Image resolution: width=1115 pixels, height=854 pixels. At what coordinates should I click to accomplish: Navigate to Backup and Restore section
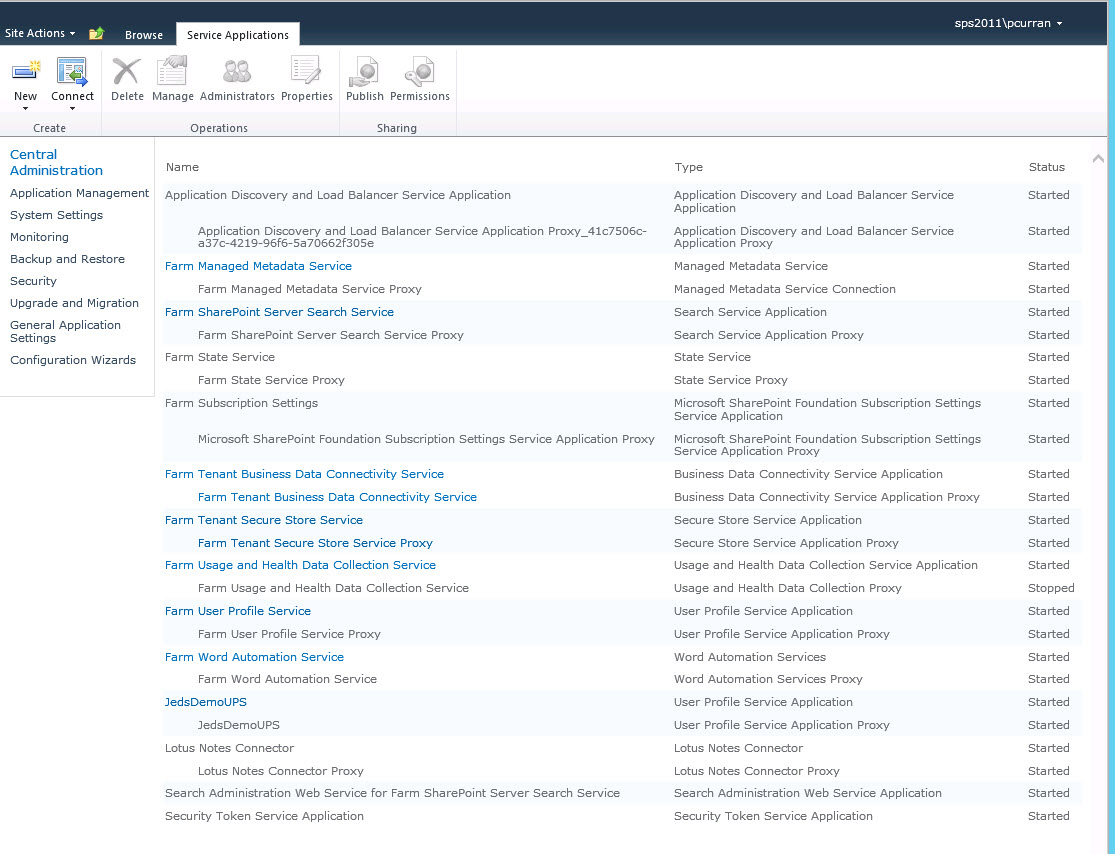[67, 258]
